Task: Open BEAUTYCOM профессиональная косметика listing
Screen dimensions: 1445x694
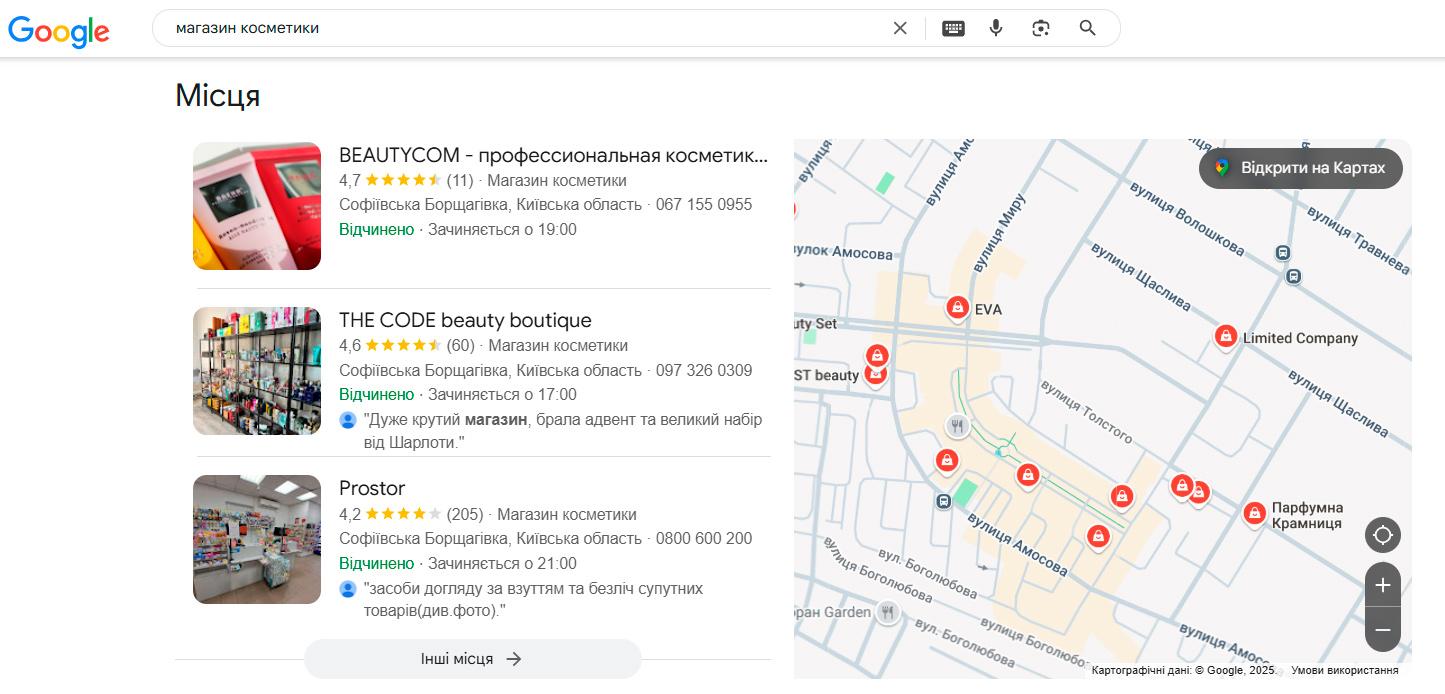Action: tap(553, 155)
